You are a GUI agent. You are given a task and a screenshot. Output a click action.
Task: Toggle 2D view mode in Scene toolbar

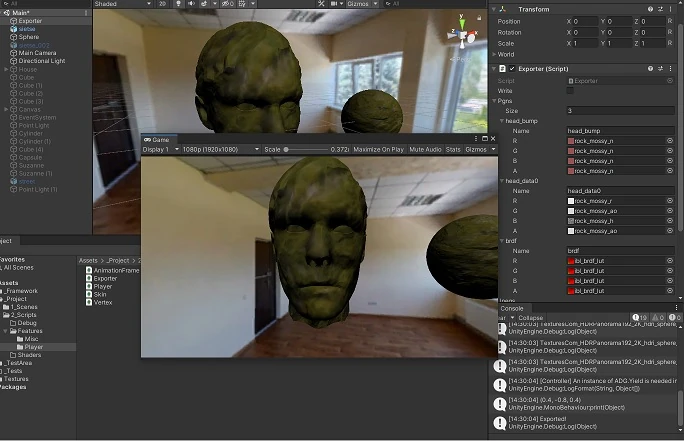(163, 4)
